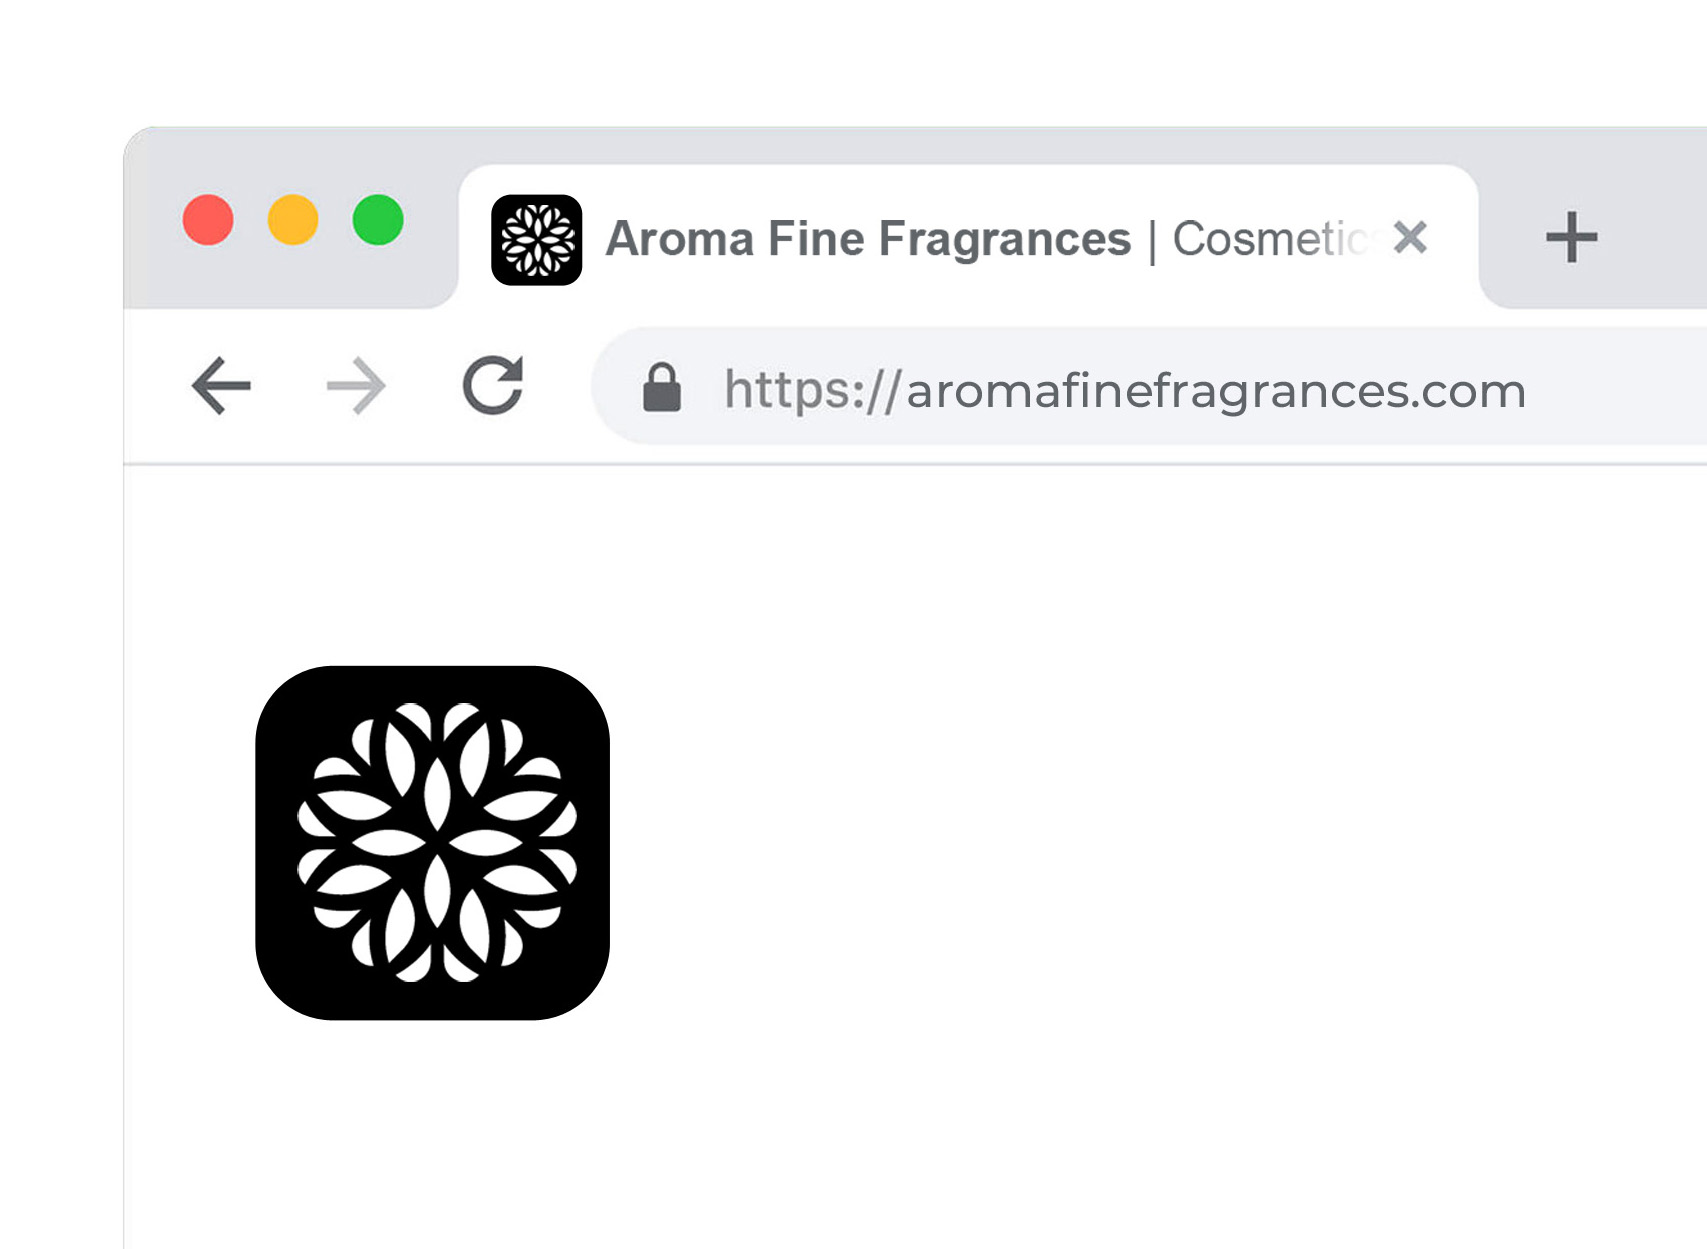This screenshot has width=1707, height=1249.
Task: Click the "aromafinefragrances.com" domain text
Action: click(1215, 391)
